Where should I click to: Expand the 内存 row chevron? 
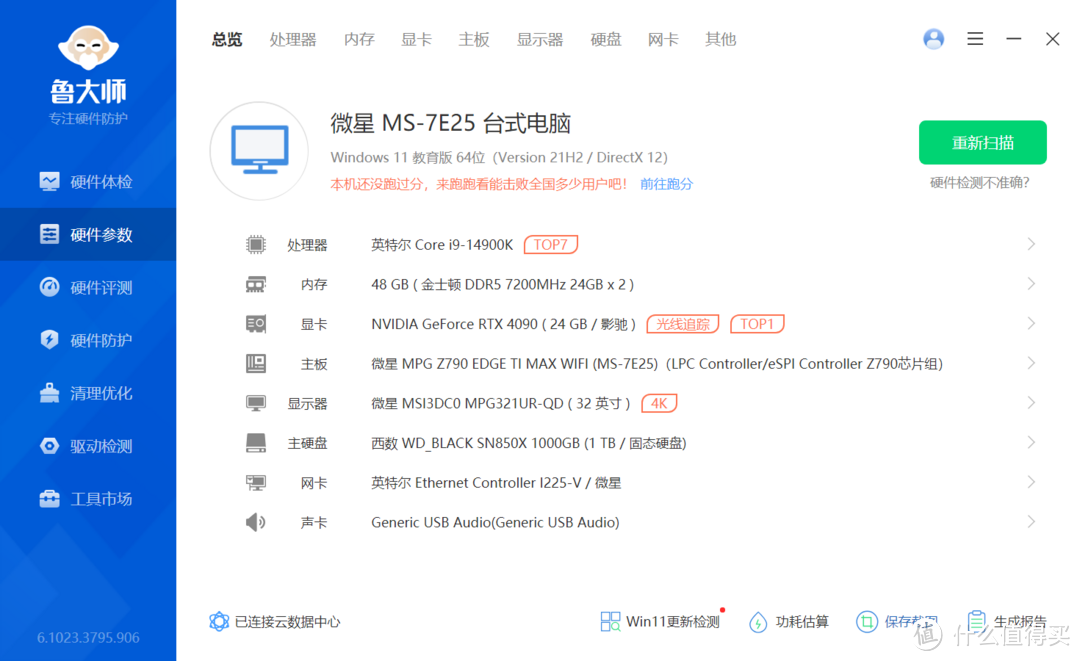pyautogui.click(x=1031, y=284)
